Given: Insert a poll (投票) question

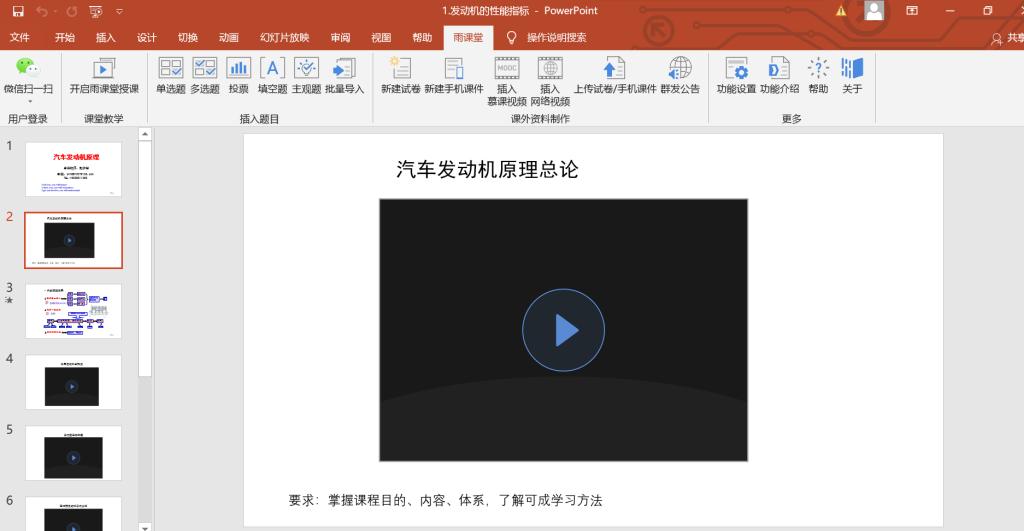Looking at the screenshot, I should 238,76.
